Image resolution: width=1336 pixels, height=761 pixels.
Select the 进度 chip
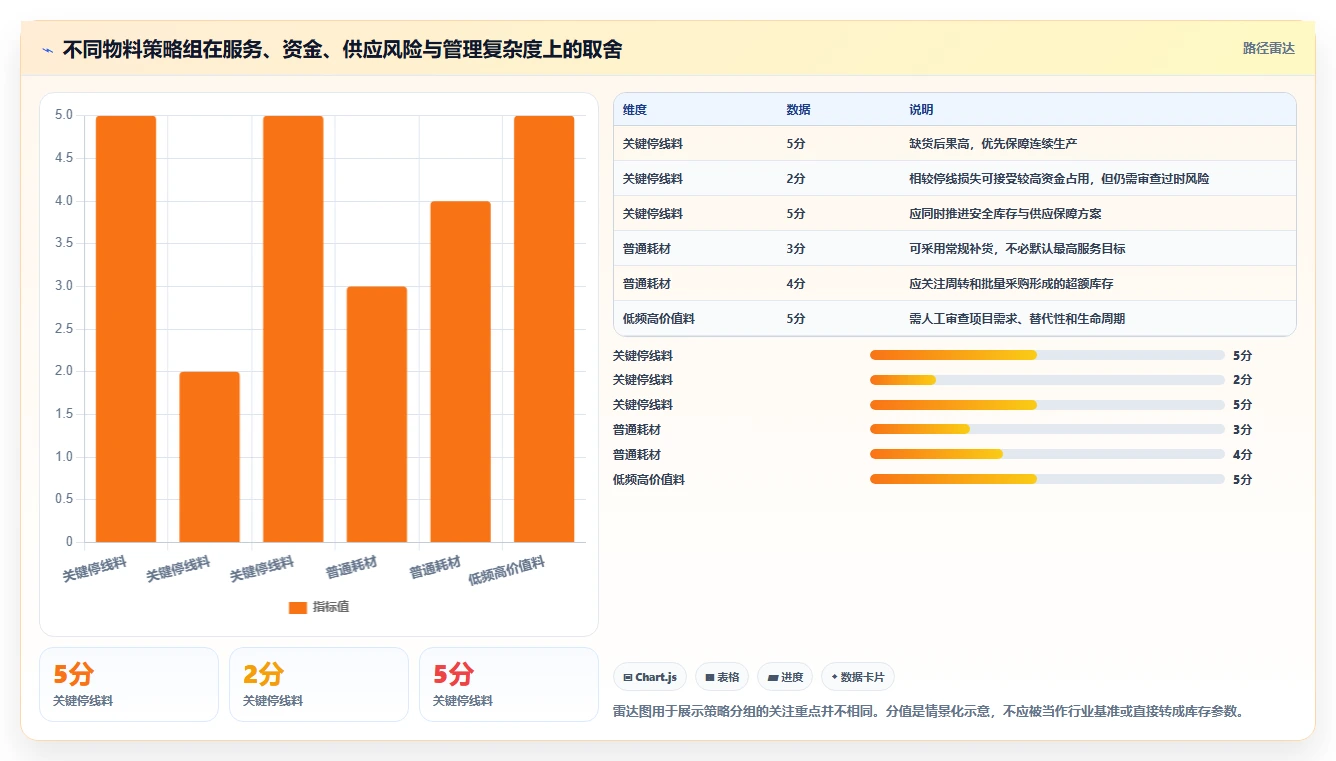785,677
